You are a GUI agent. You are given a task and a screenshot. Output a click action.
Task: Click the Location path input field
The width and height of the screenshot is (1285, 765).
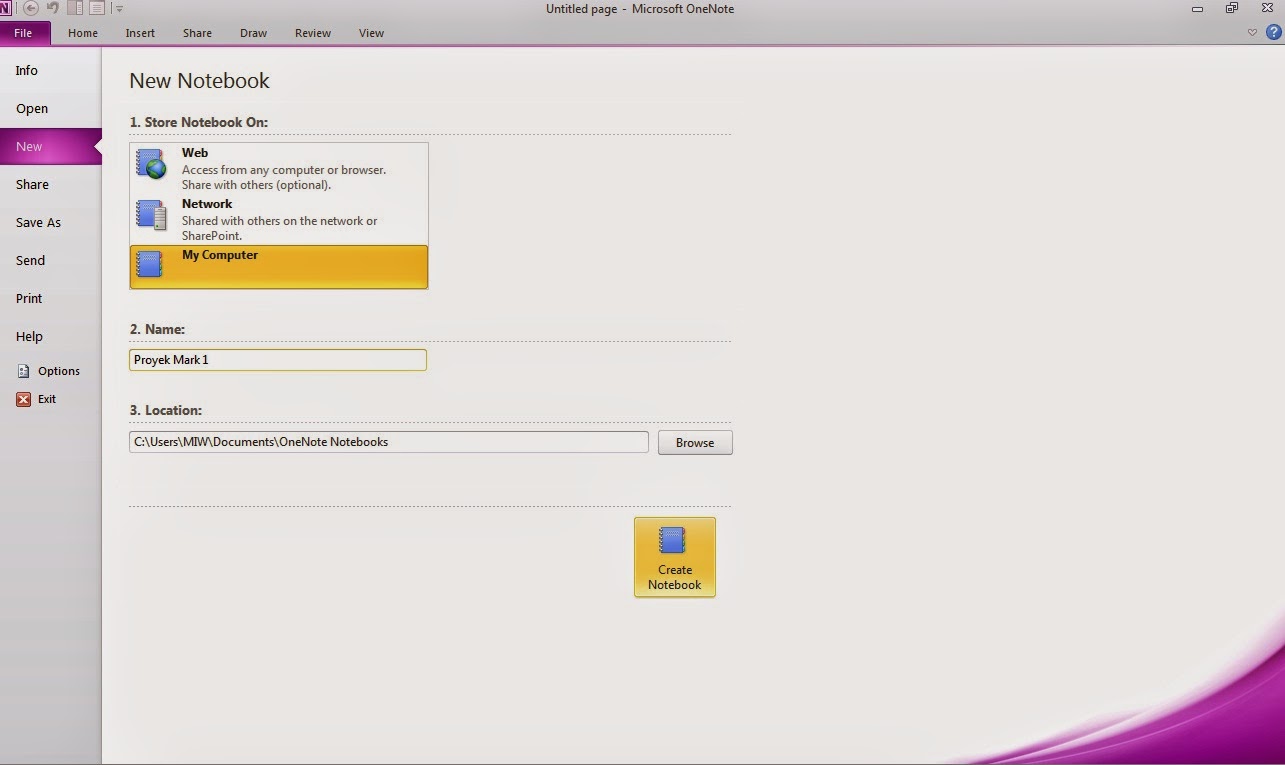point(389,441)
